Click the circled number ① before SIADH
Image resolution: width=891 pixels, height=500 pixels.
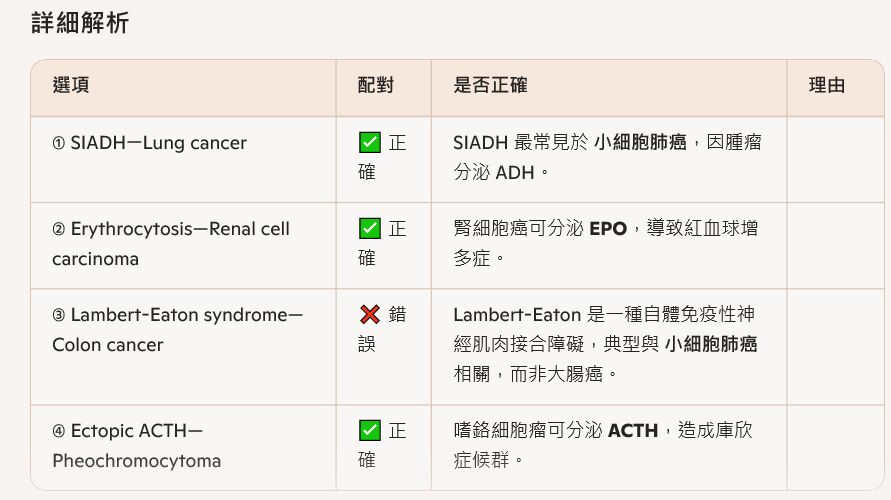[x=59, y=143]
